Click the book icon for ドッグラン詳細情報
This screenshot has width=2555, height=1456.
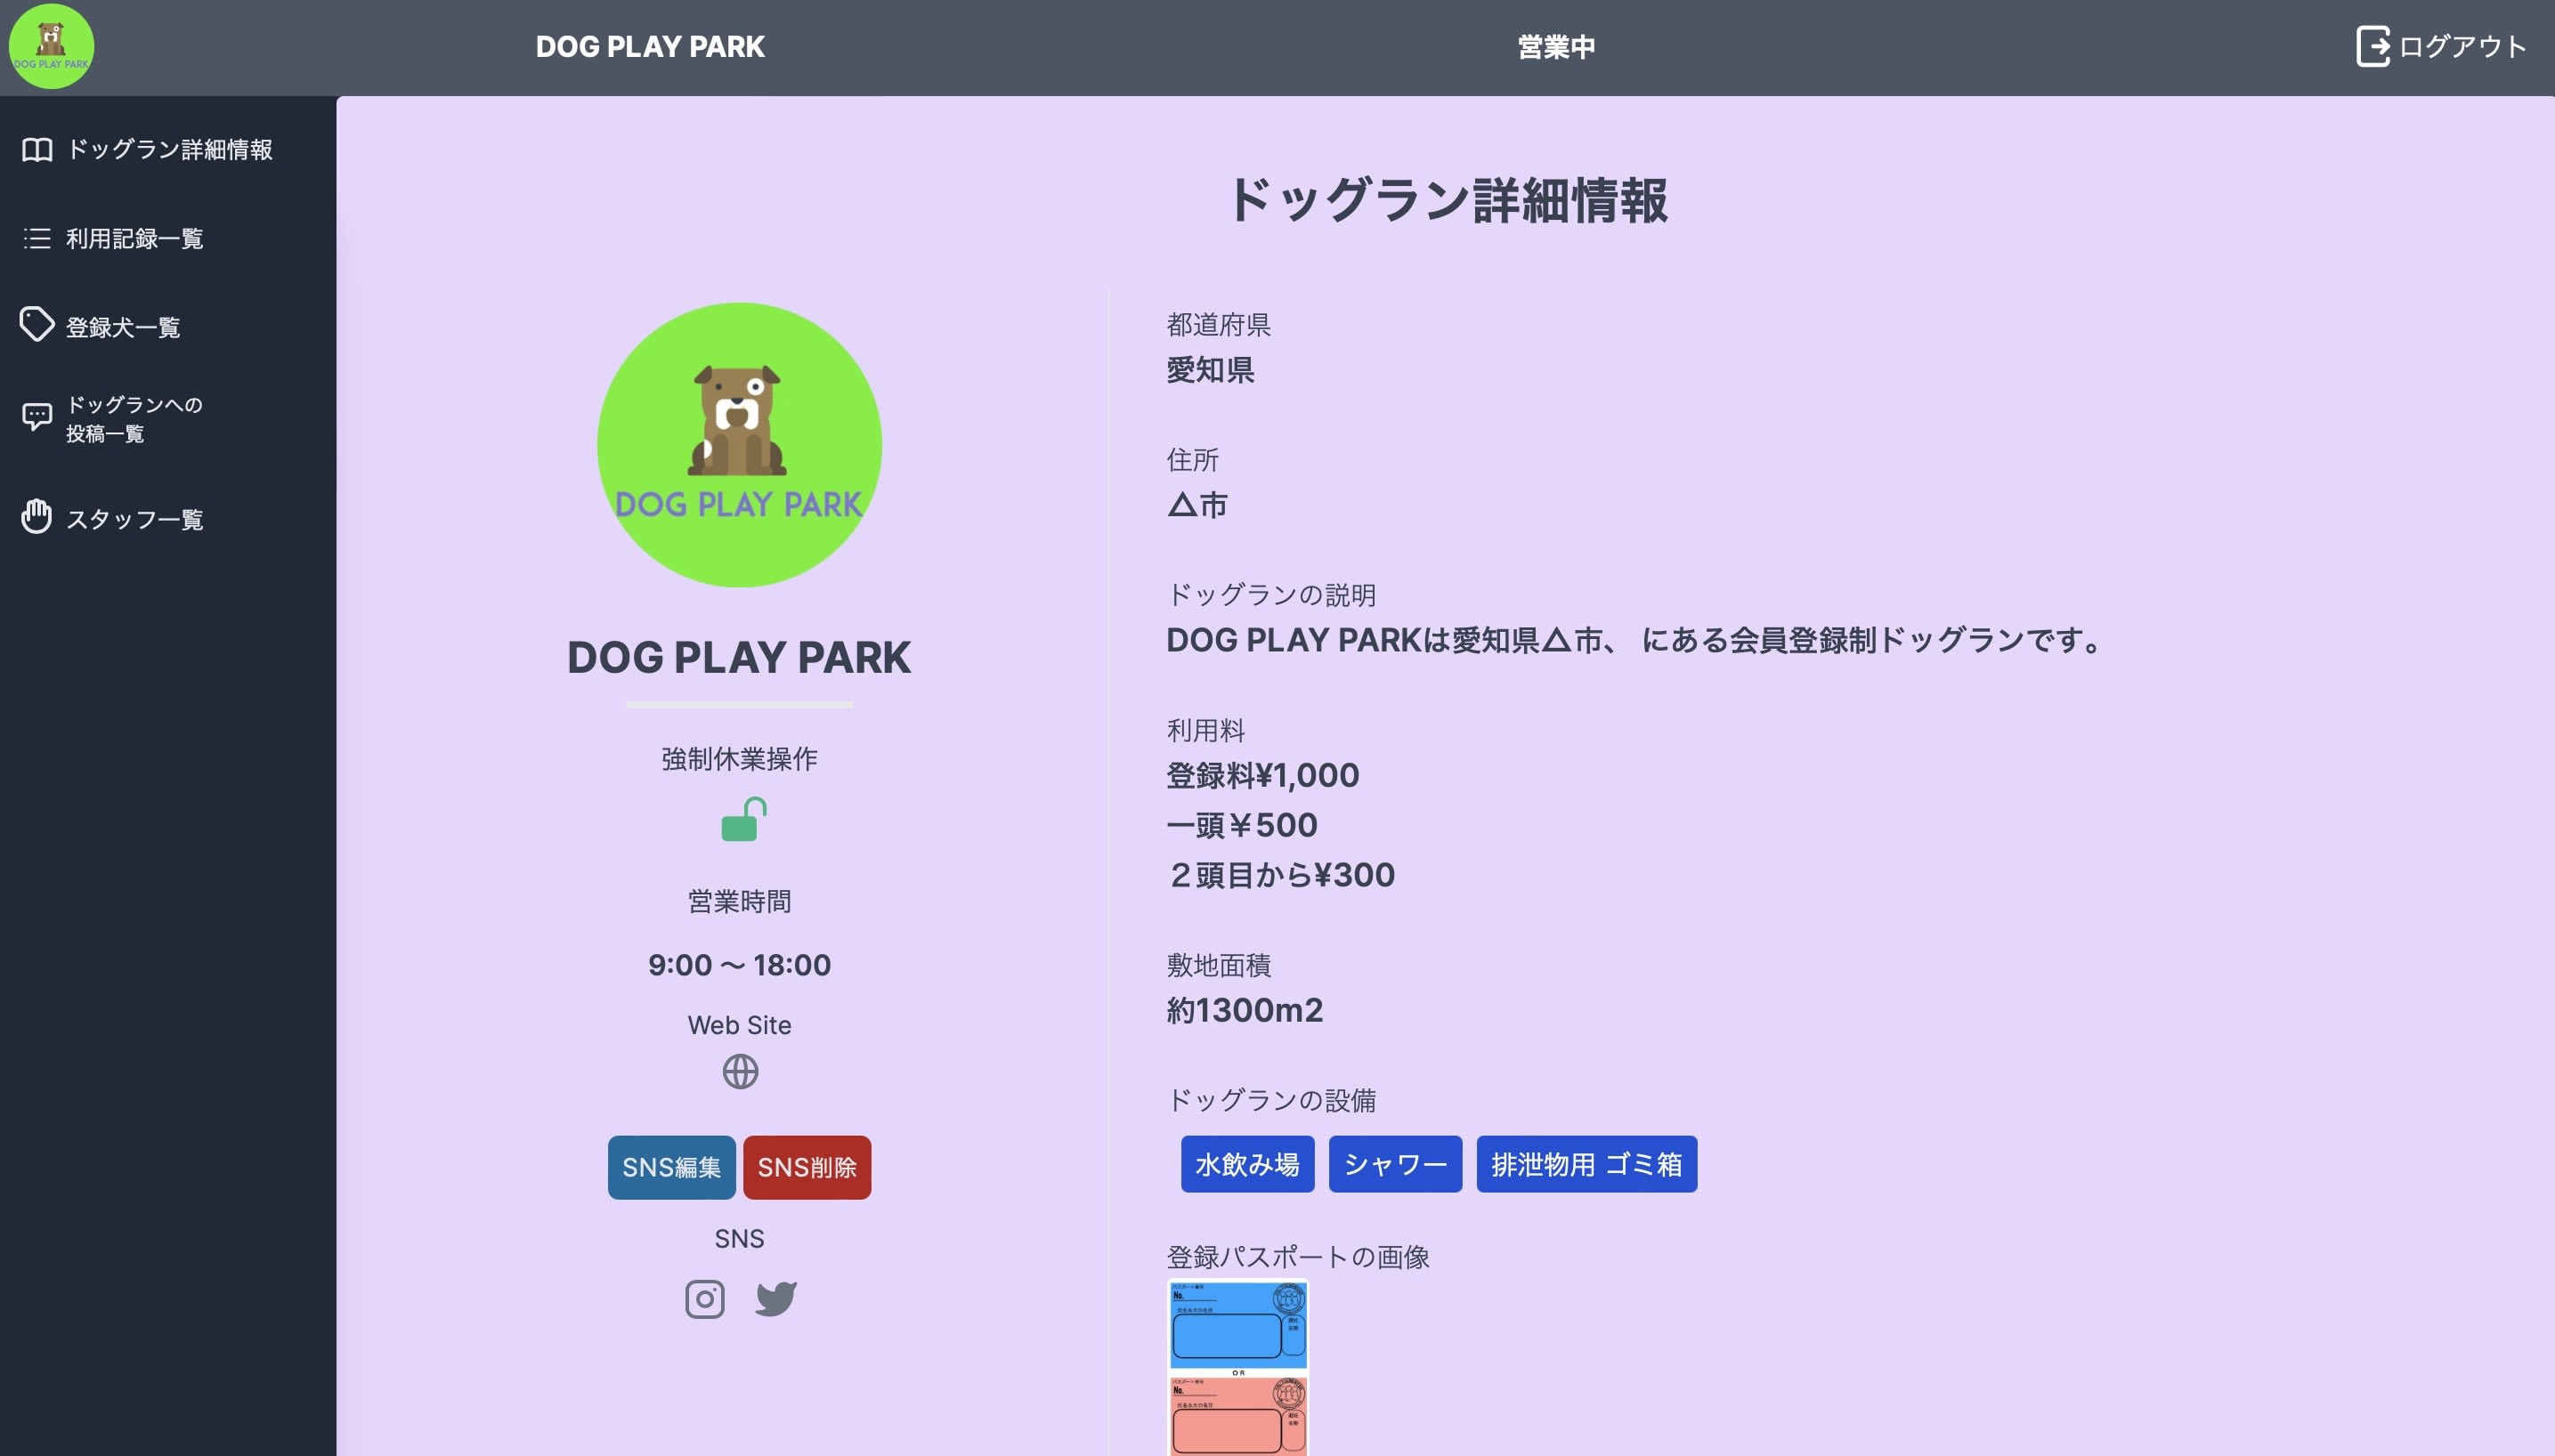click(x=37, y=150)
